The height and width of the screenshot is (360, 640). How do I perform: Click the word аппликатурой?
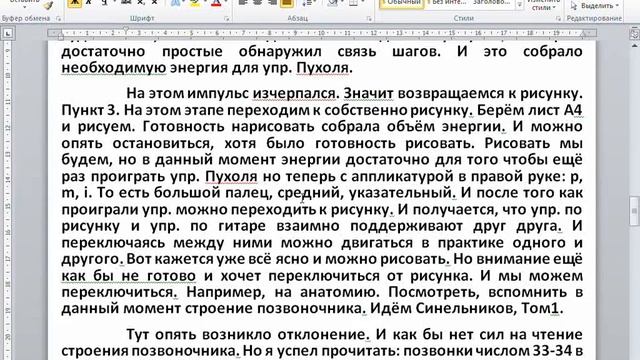point(402,176)
